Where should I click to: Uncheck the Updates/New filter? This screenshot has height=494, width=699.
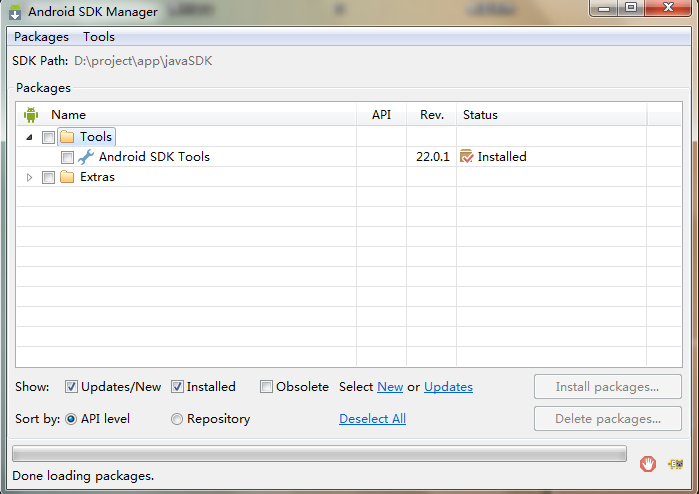(71, 387)
